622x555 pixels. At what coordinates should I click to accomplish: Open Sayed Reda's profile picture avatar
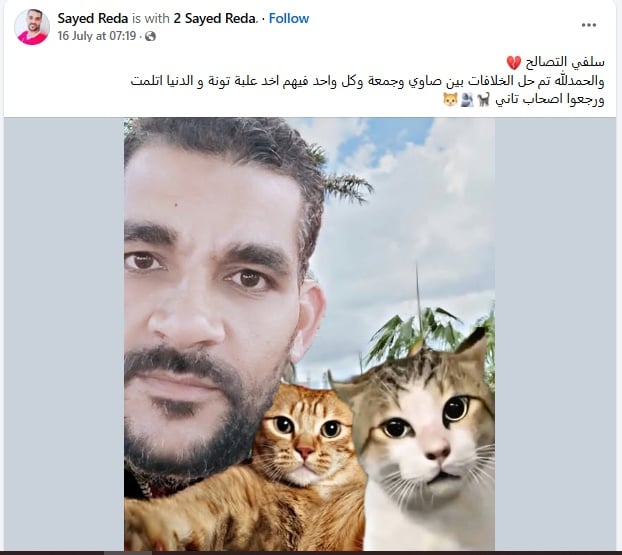click(x=32, y=27)
